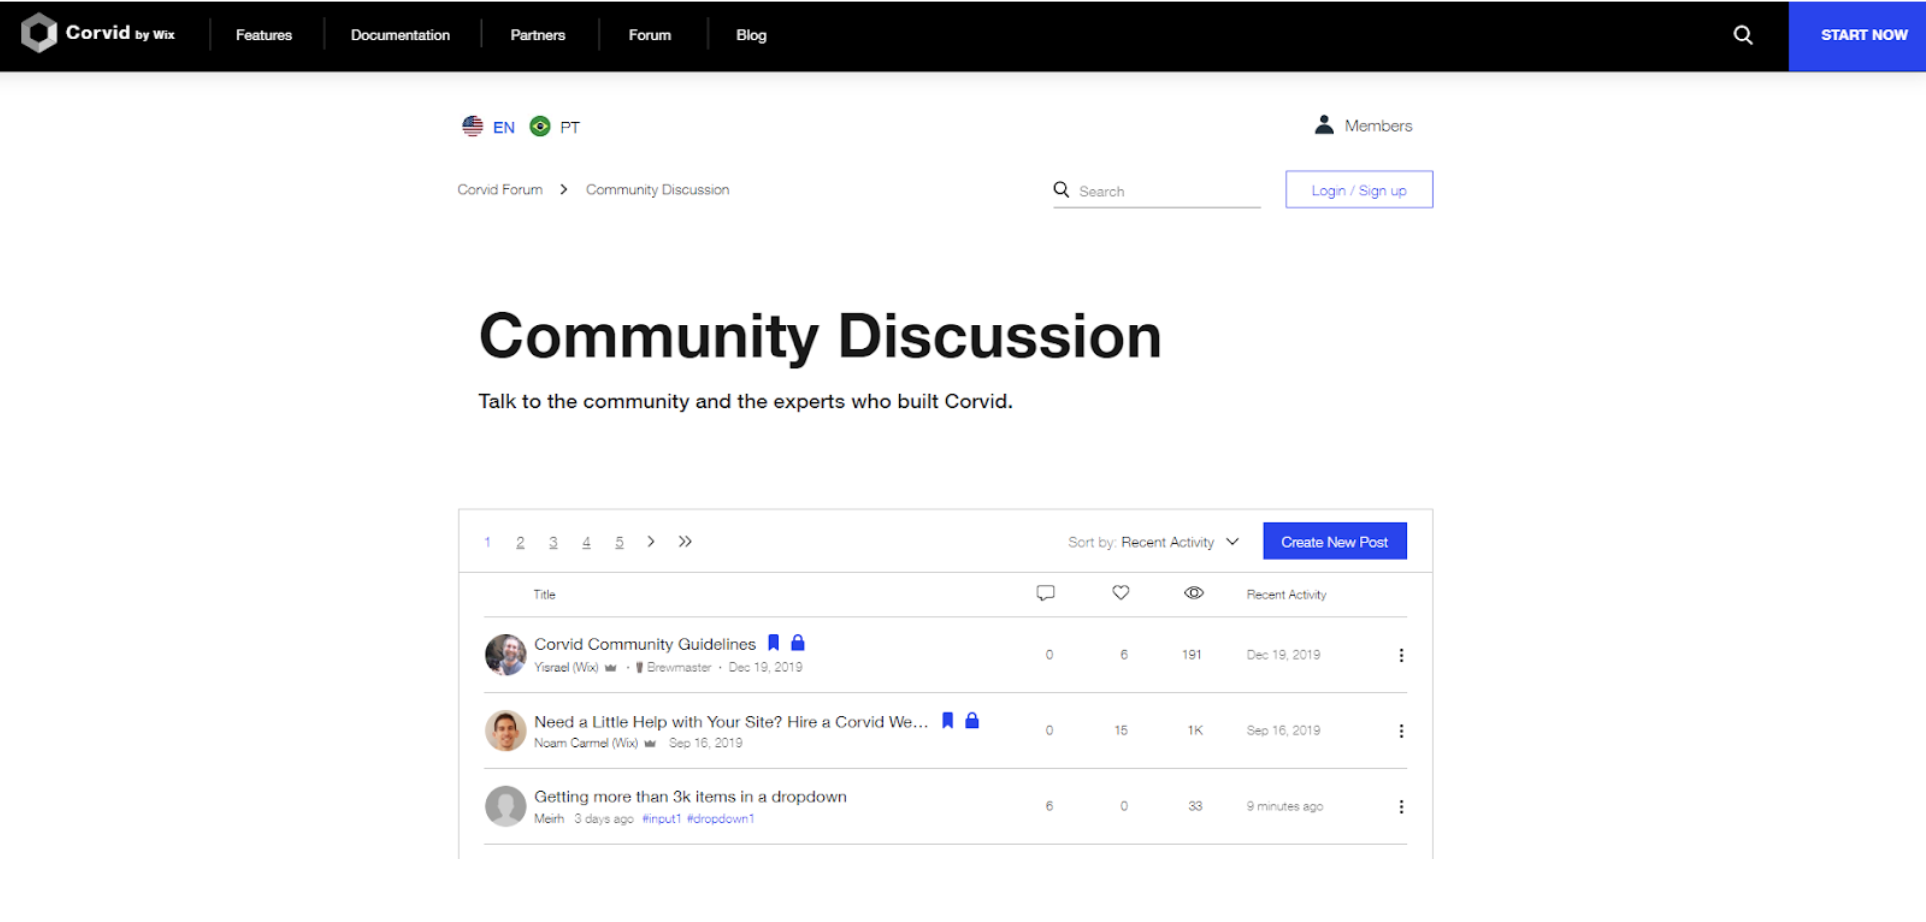Click the forum search magnifier icon
The image size is (1926, 922).
click(1061, 189)
